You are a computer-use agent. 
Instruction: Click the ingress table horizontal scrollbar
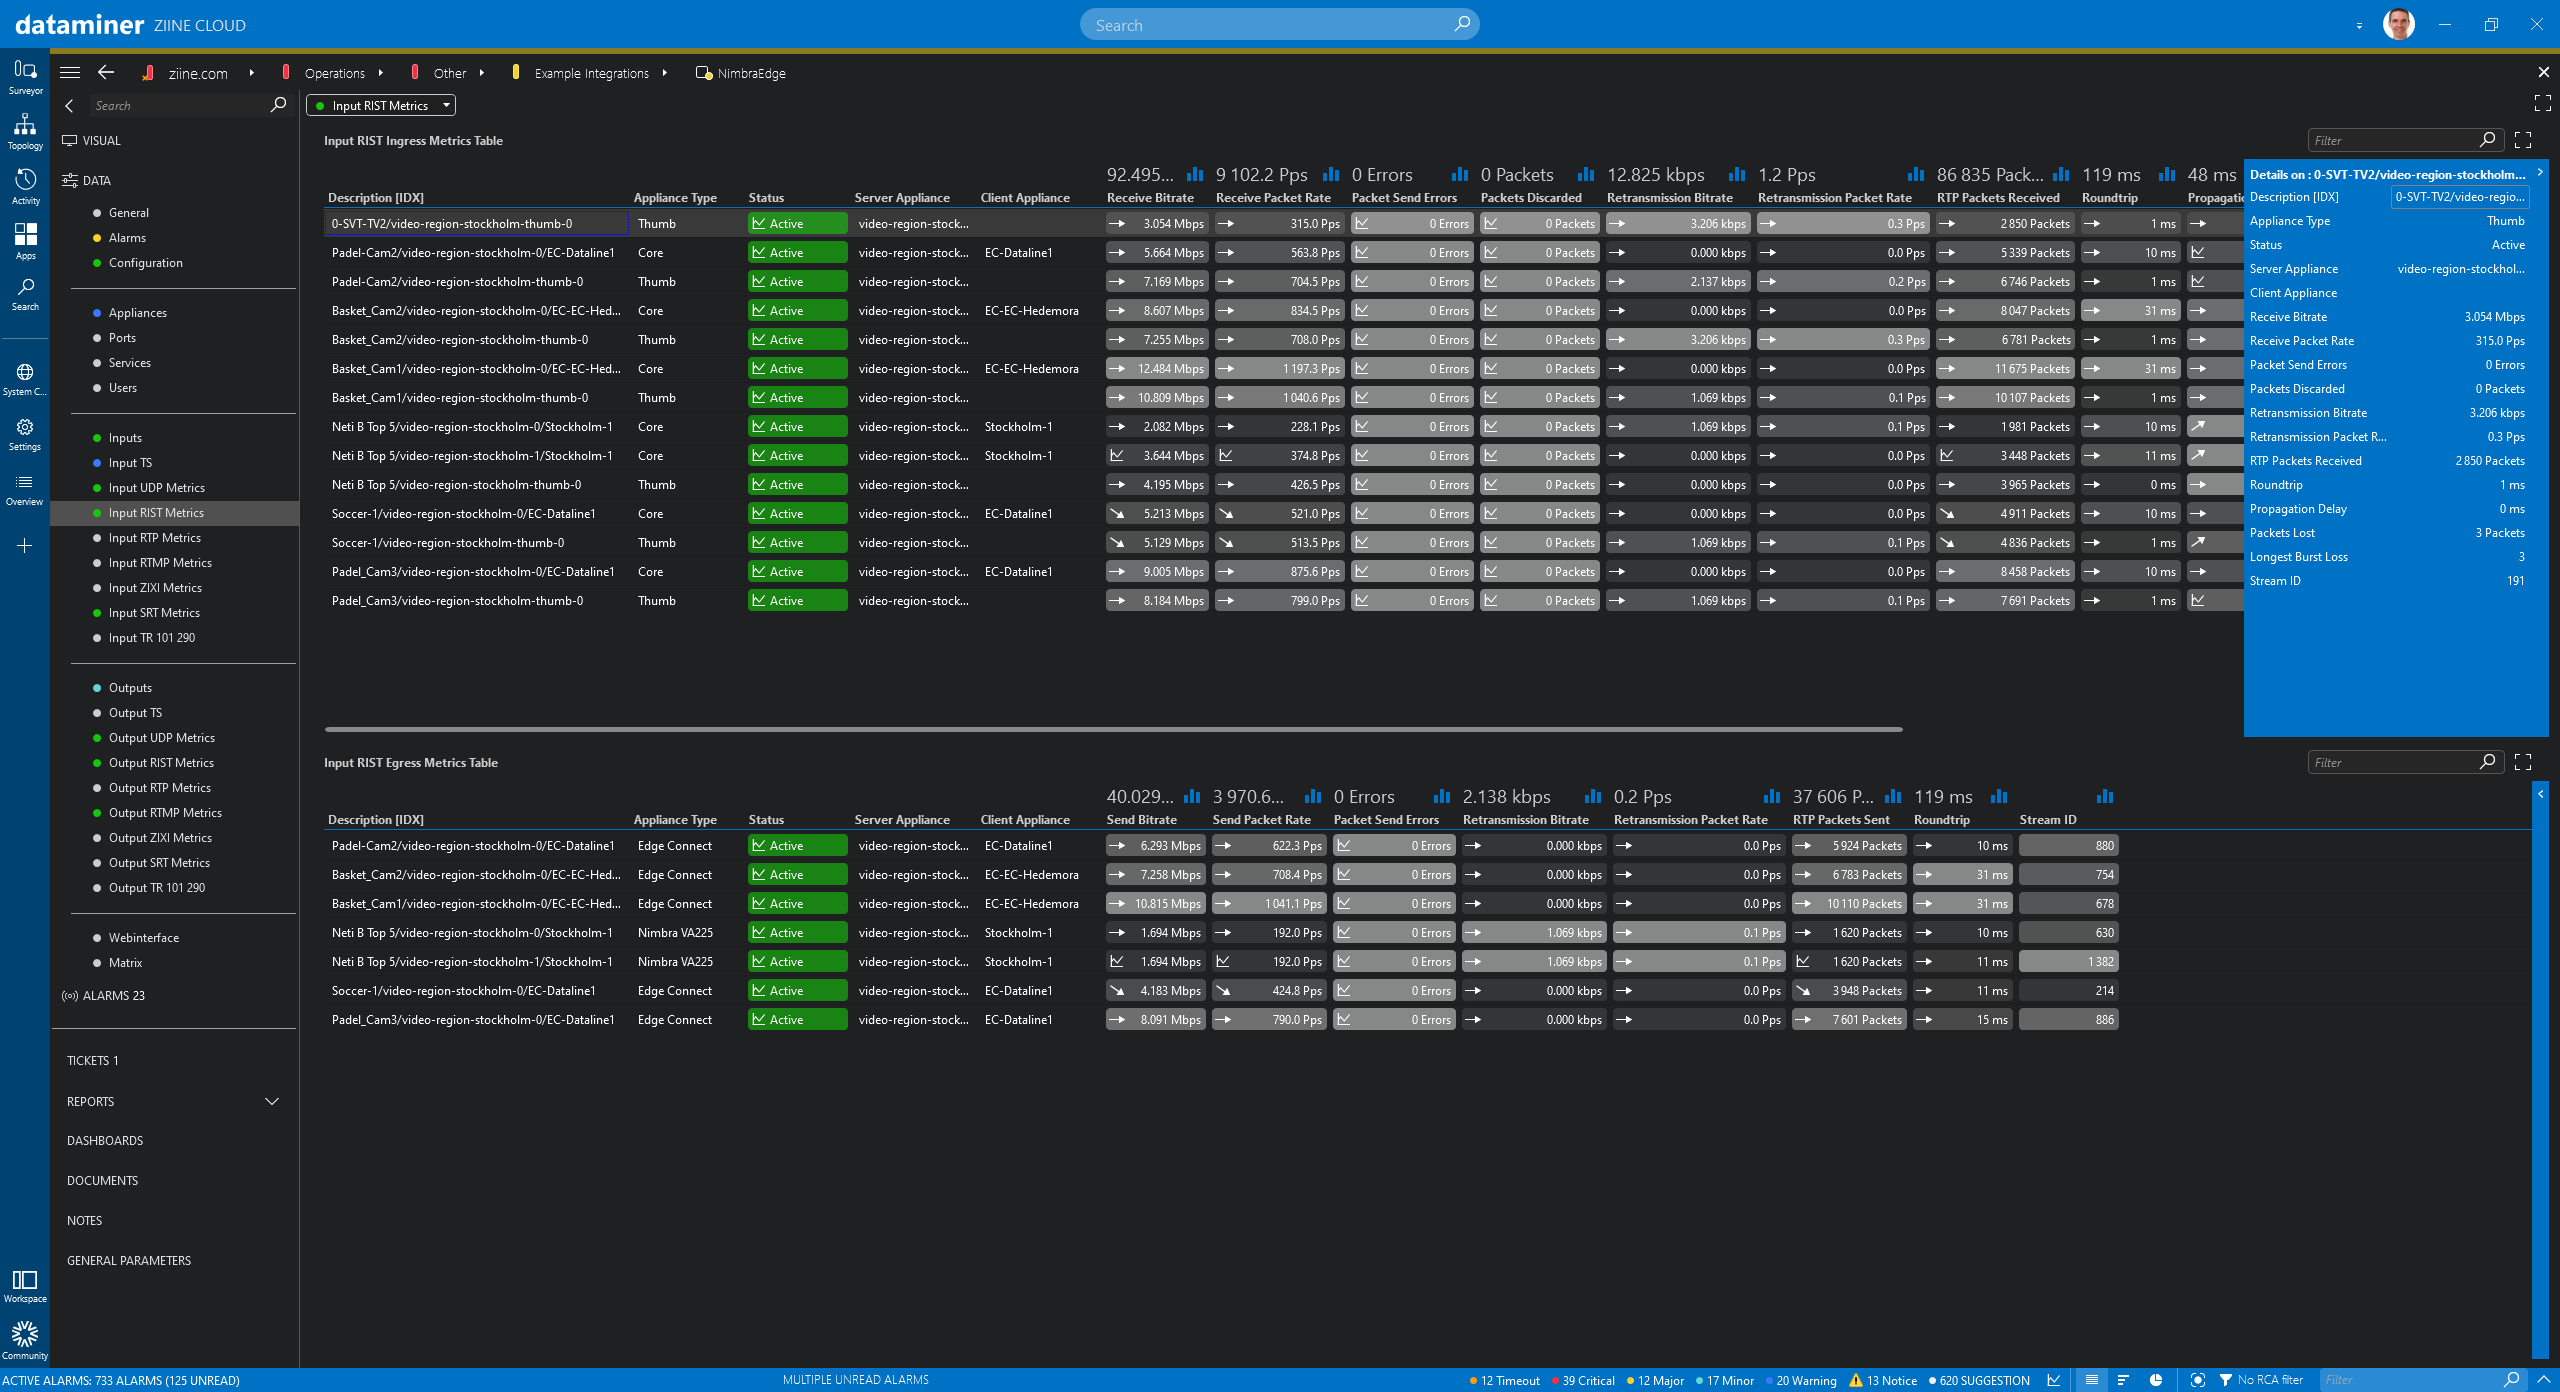pos(1113,730)
